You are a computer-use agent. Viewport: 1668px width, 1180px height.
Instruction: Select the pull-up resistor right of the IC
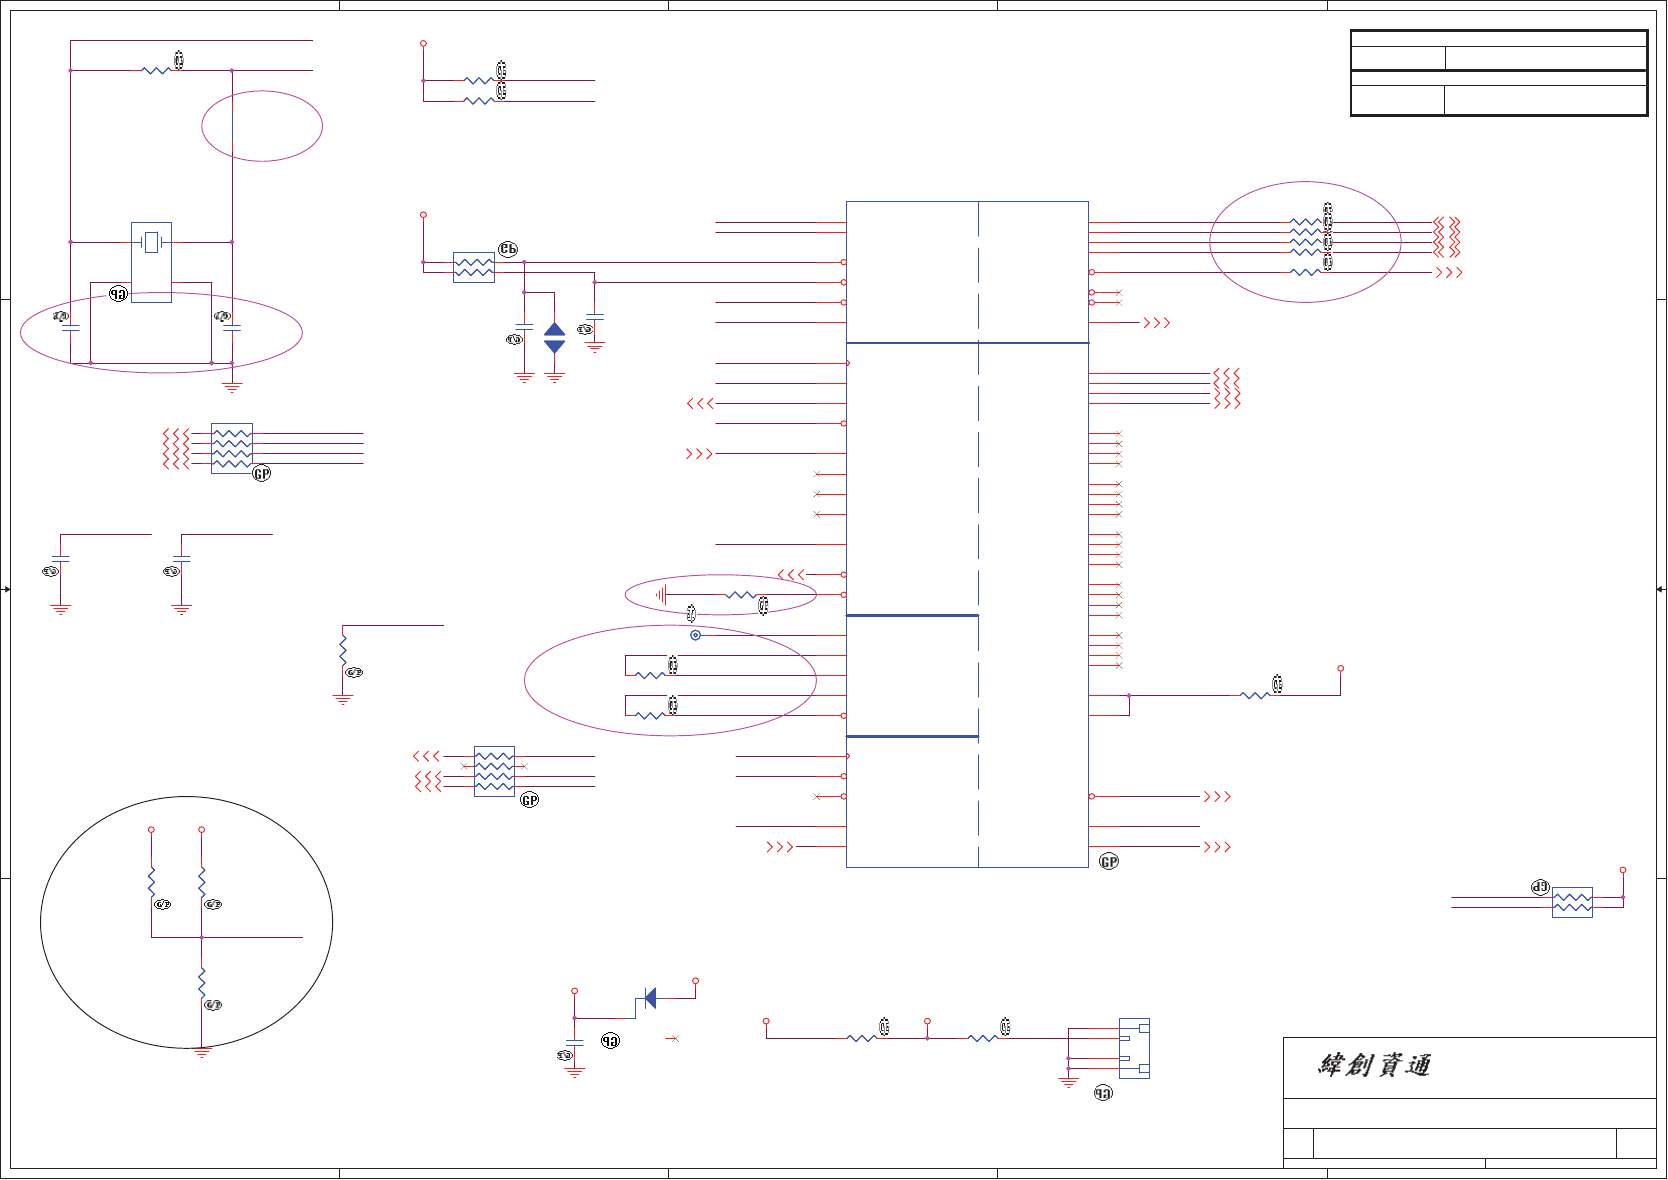1255,695
